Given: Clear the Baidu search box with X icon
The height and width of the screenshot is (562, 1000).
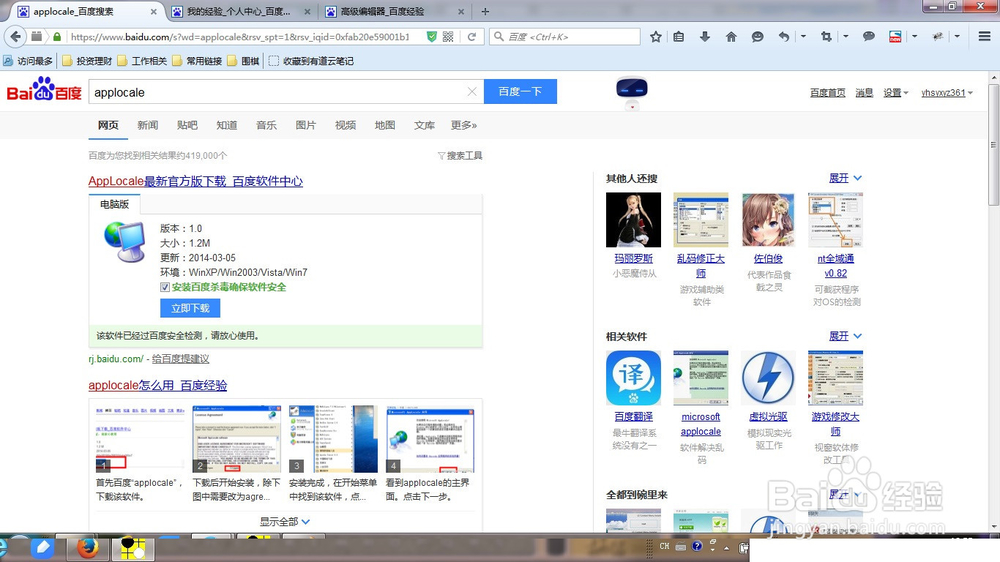Looking at the screenshot, I should coord(472,92).
